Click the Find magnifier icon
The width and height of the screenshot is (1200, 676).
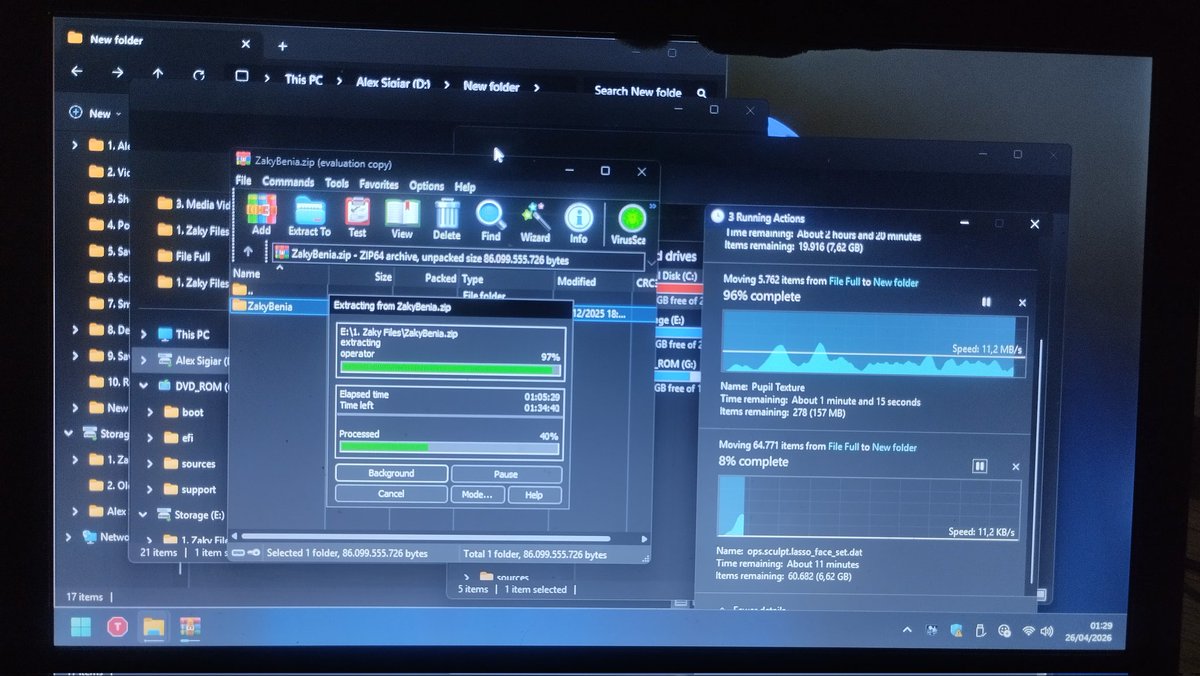click(x=490, y=220)
